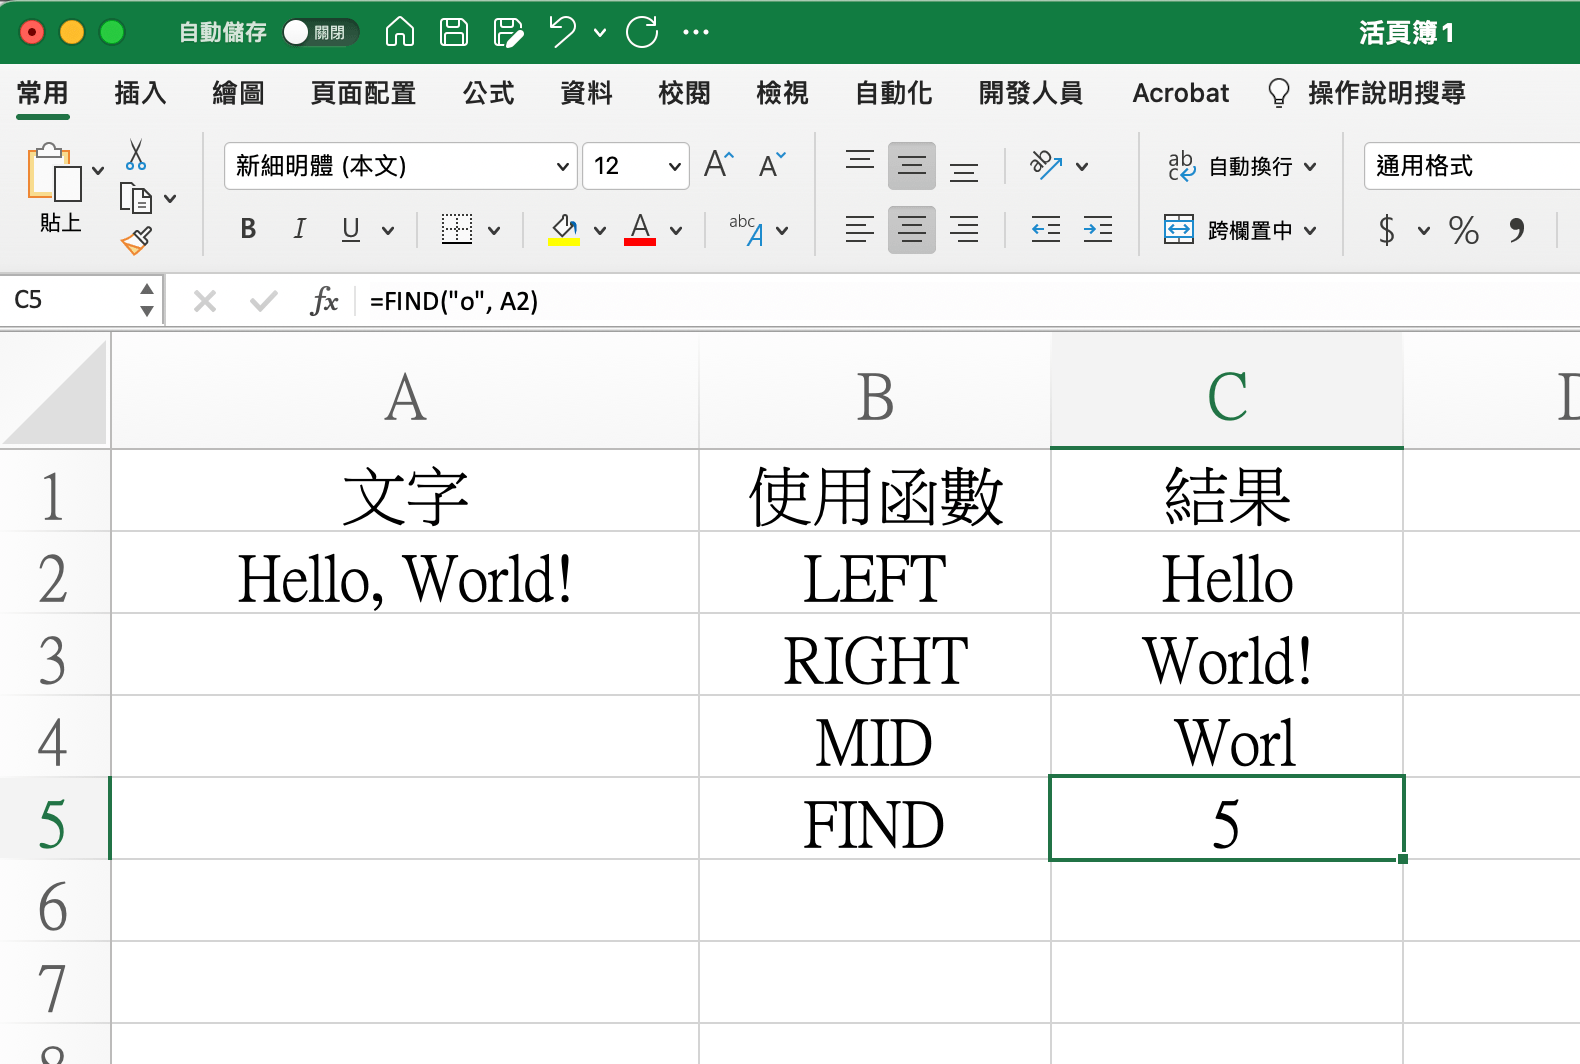Click the Save floppy disk icon
This screenshot has width=1580, height=1064.
coord(454,32)
